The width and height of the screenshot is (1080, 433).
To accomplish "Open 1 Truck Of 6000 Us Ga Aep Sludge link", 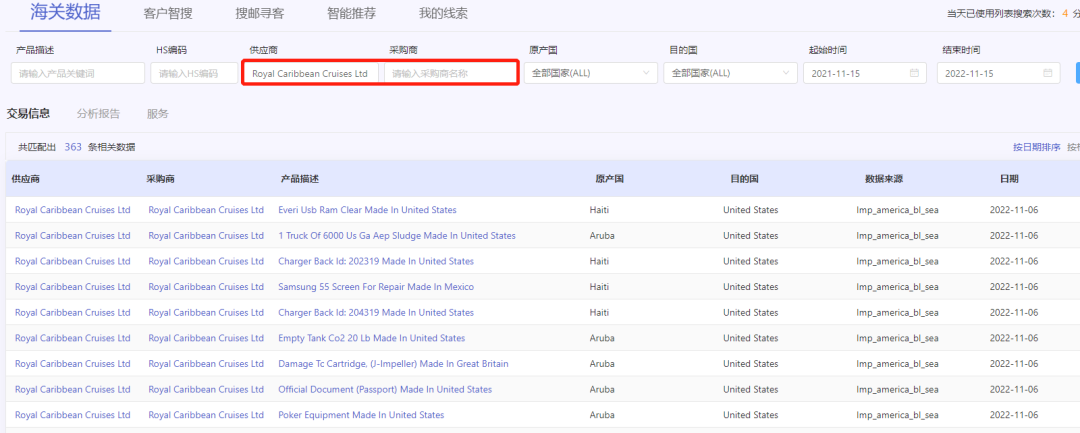I will [x=397, y=235].
